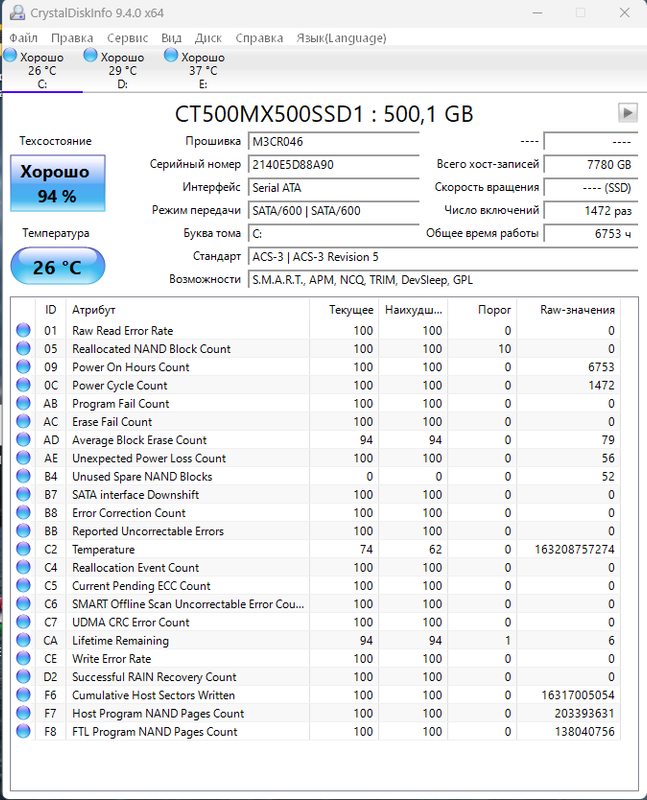Click status orb for Error Correction Count

(x=23, y=512)
